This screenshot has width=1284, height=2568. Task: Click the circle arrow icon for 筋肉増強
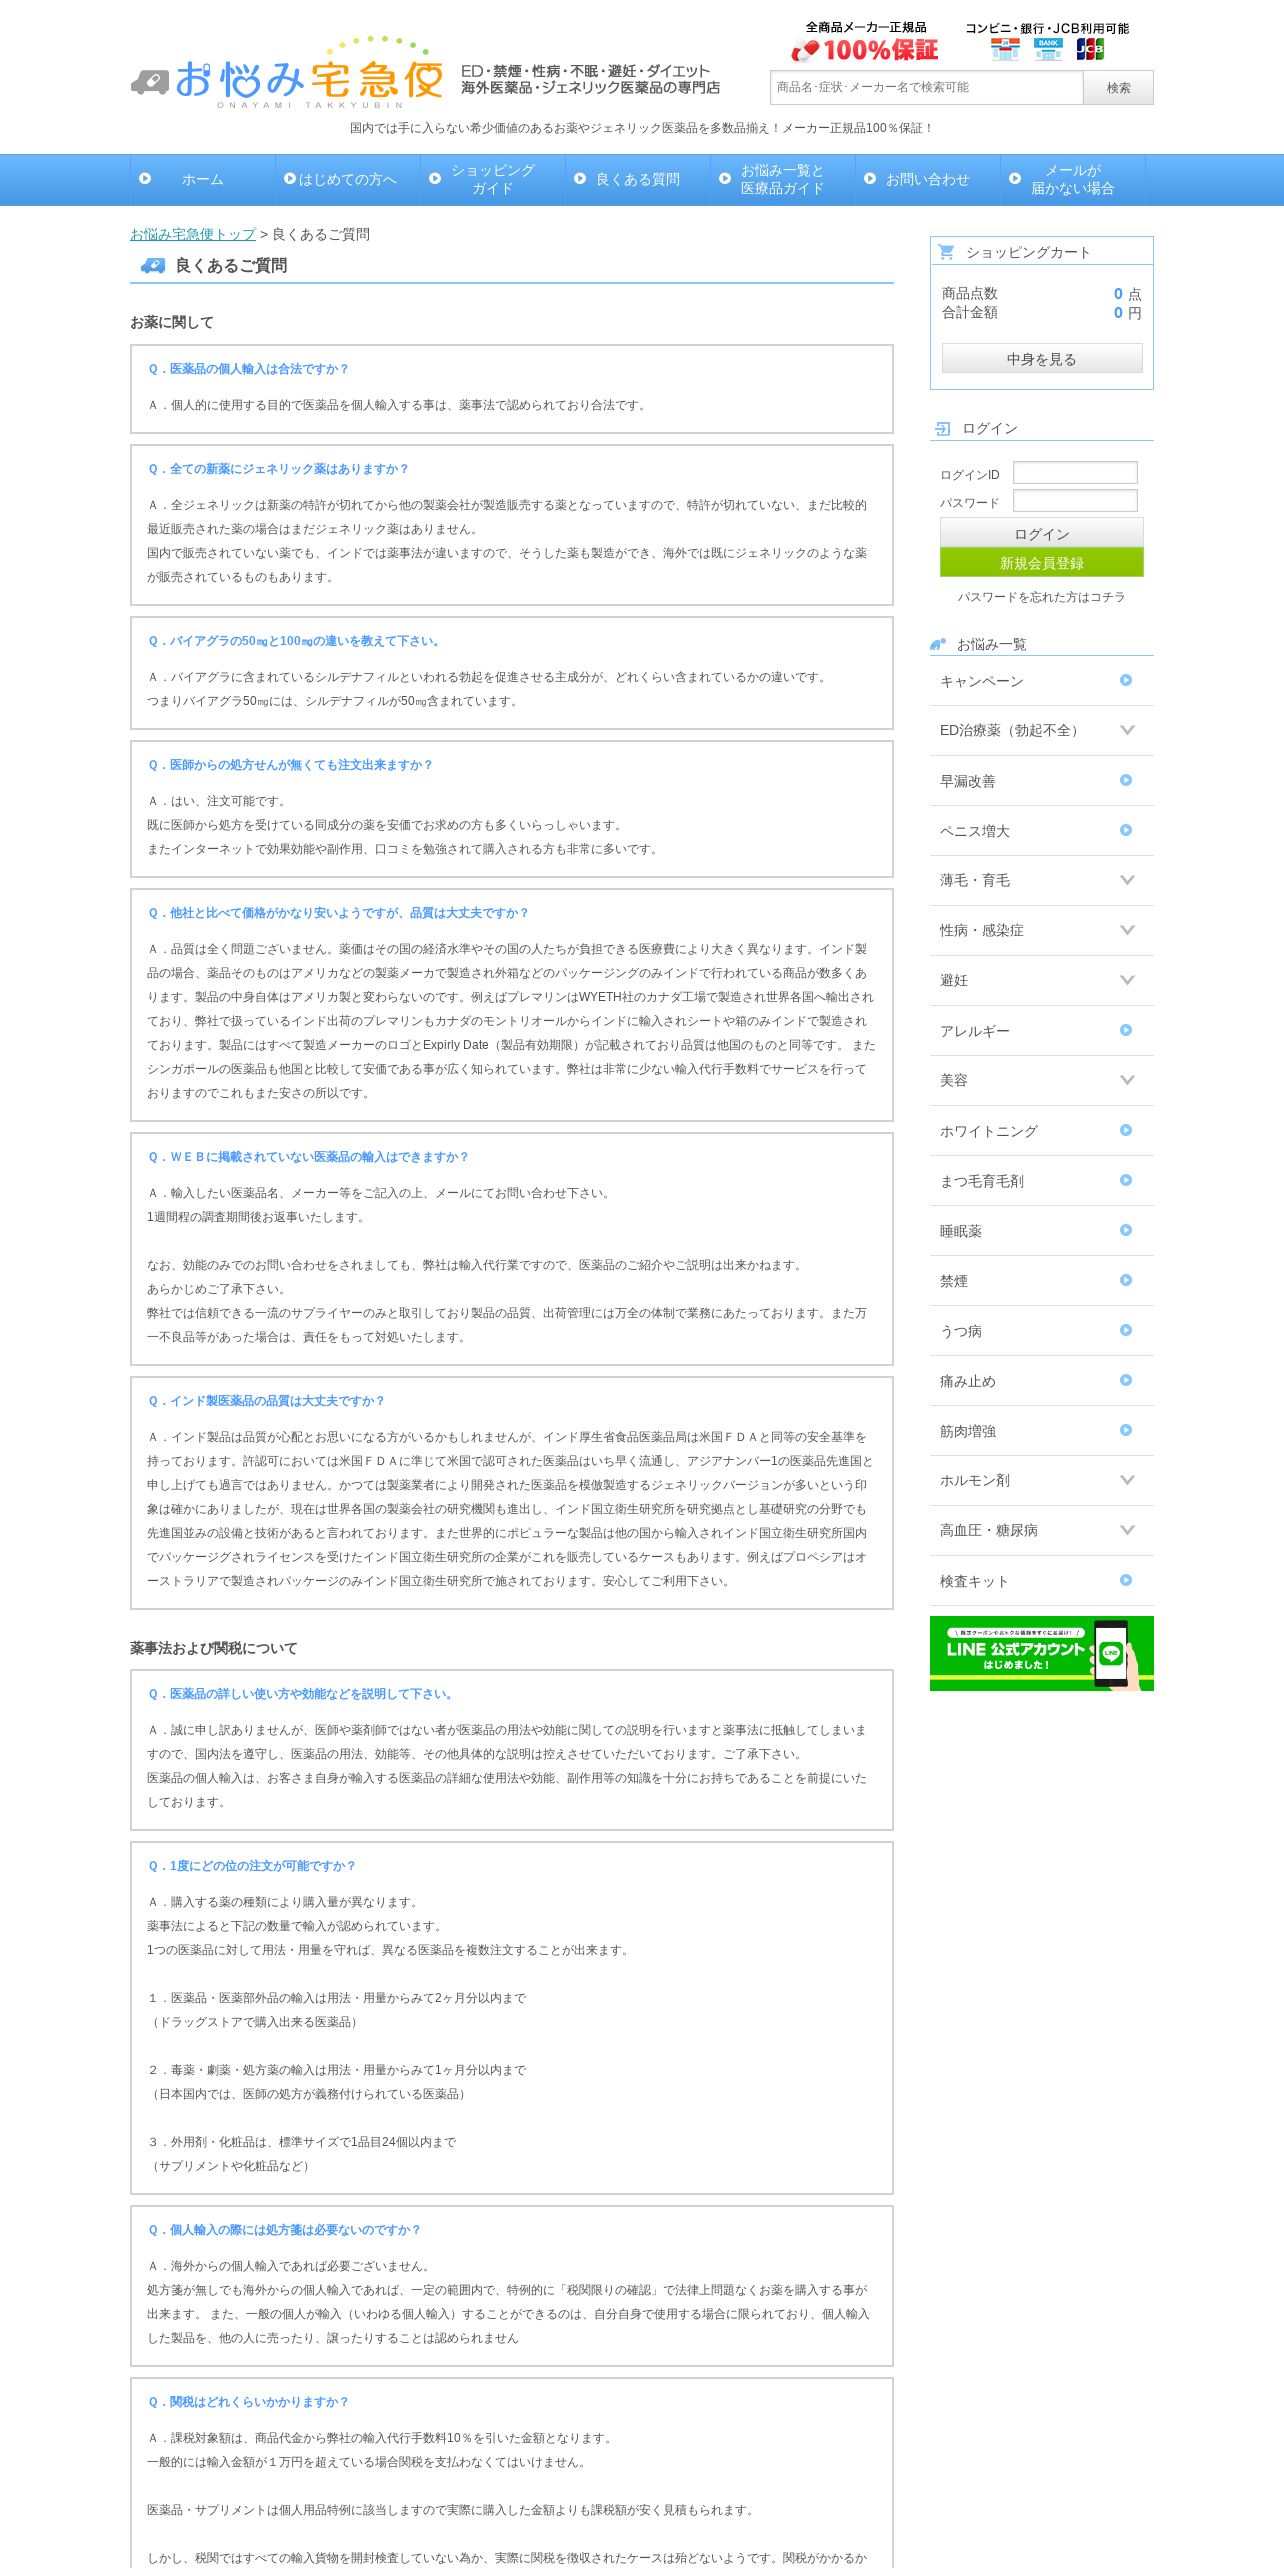click(x=1126, y=1430)
